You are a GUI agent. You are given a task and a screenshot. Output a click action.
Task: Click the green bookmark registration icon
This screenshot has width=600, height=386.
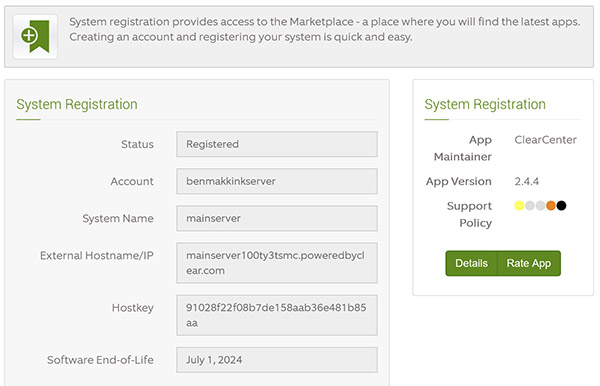coord(35,36)
